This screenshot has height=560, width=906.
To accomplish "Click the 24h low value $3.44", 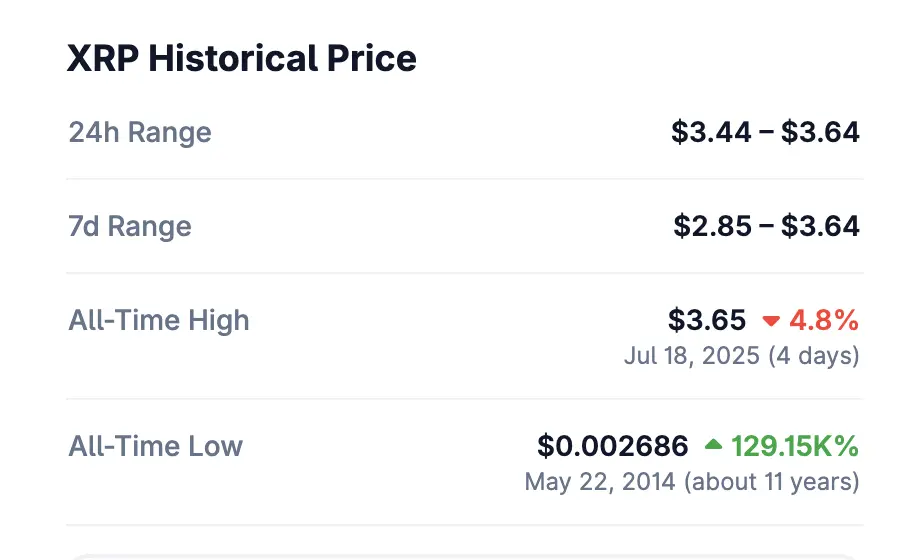I will 711,132.
